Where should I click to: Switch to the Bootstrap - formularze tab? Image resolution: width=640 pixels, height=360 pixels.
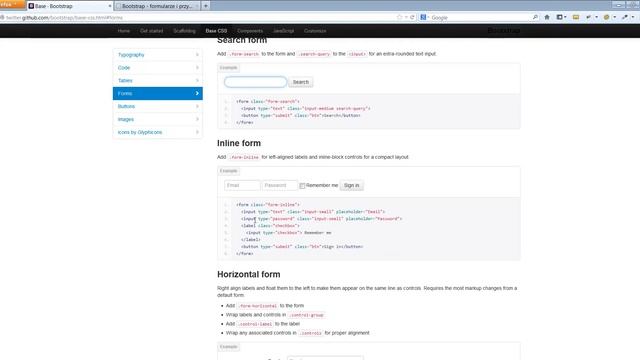(x=157, y=6)
